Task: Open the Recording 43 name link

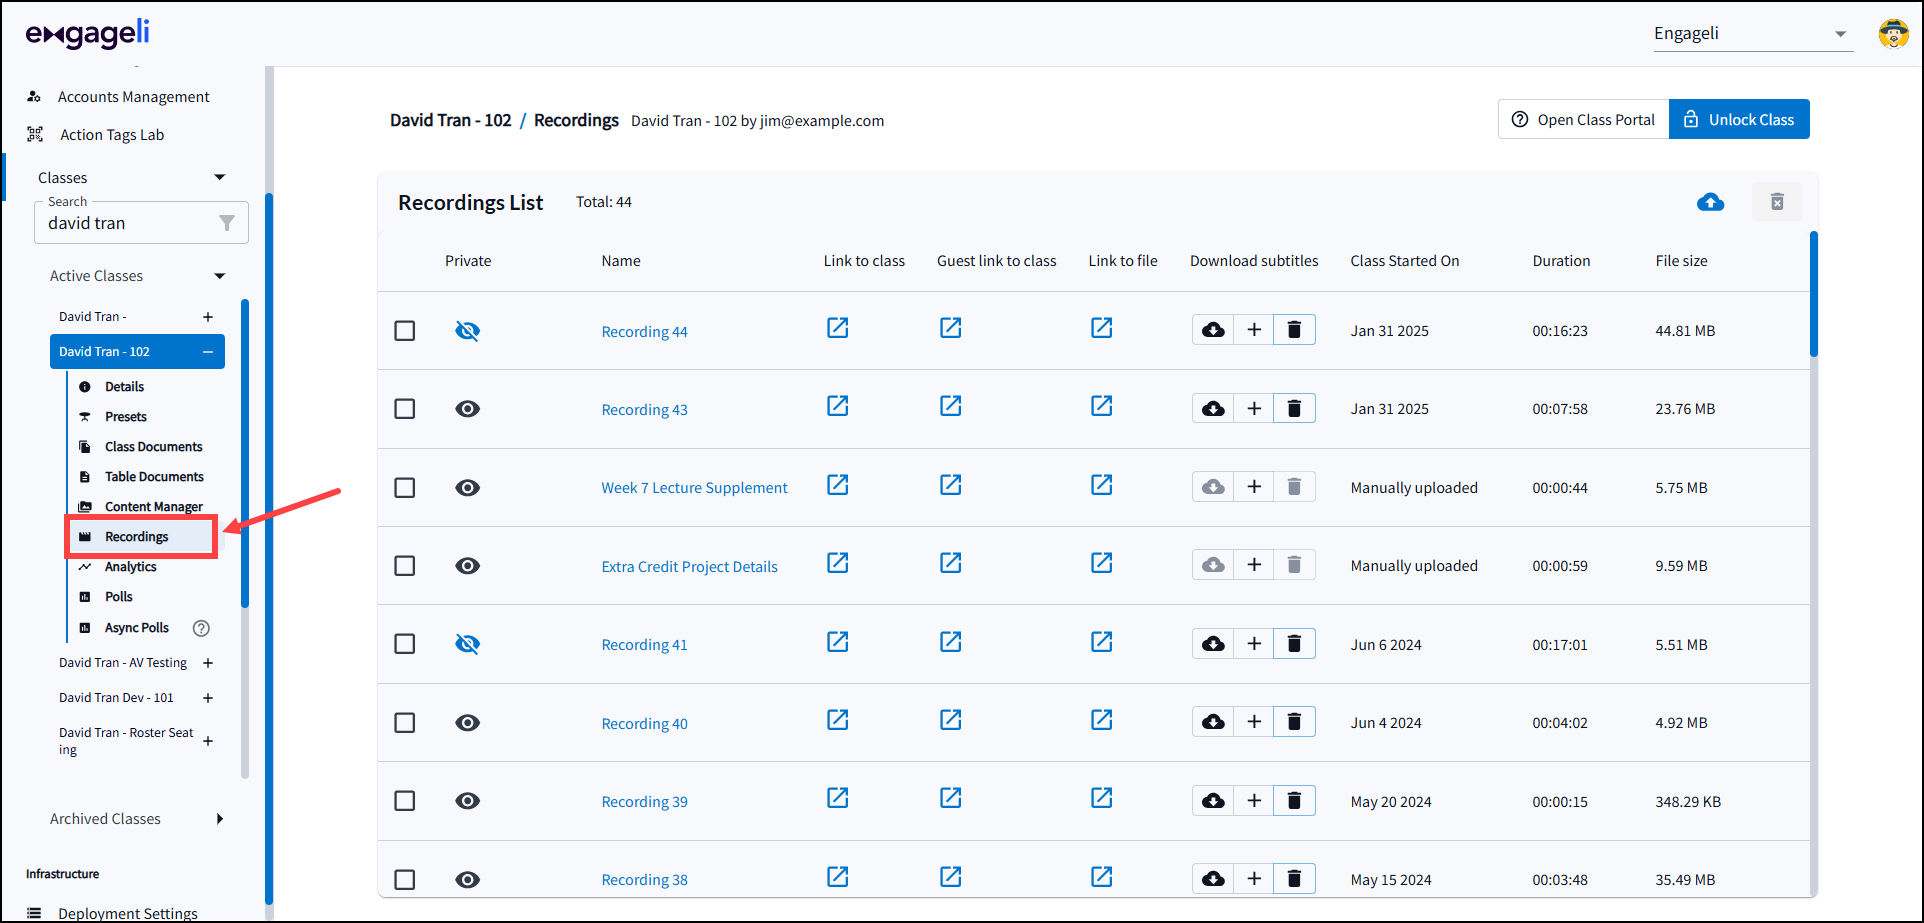Action: point(644,410)
